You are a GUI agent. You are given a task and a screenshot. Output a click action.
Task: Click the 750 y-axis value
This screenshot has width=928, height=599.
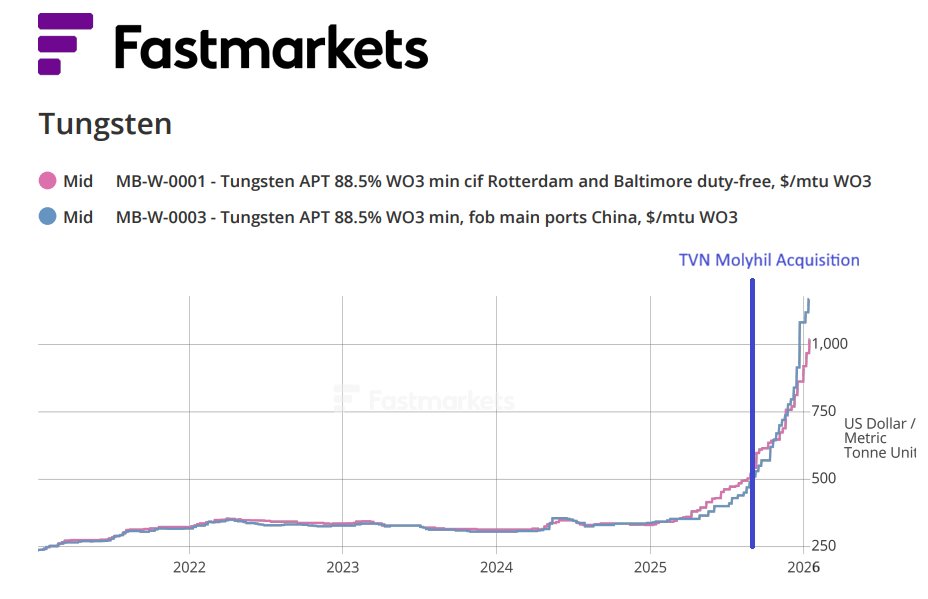pos(823,411)
